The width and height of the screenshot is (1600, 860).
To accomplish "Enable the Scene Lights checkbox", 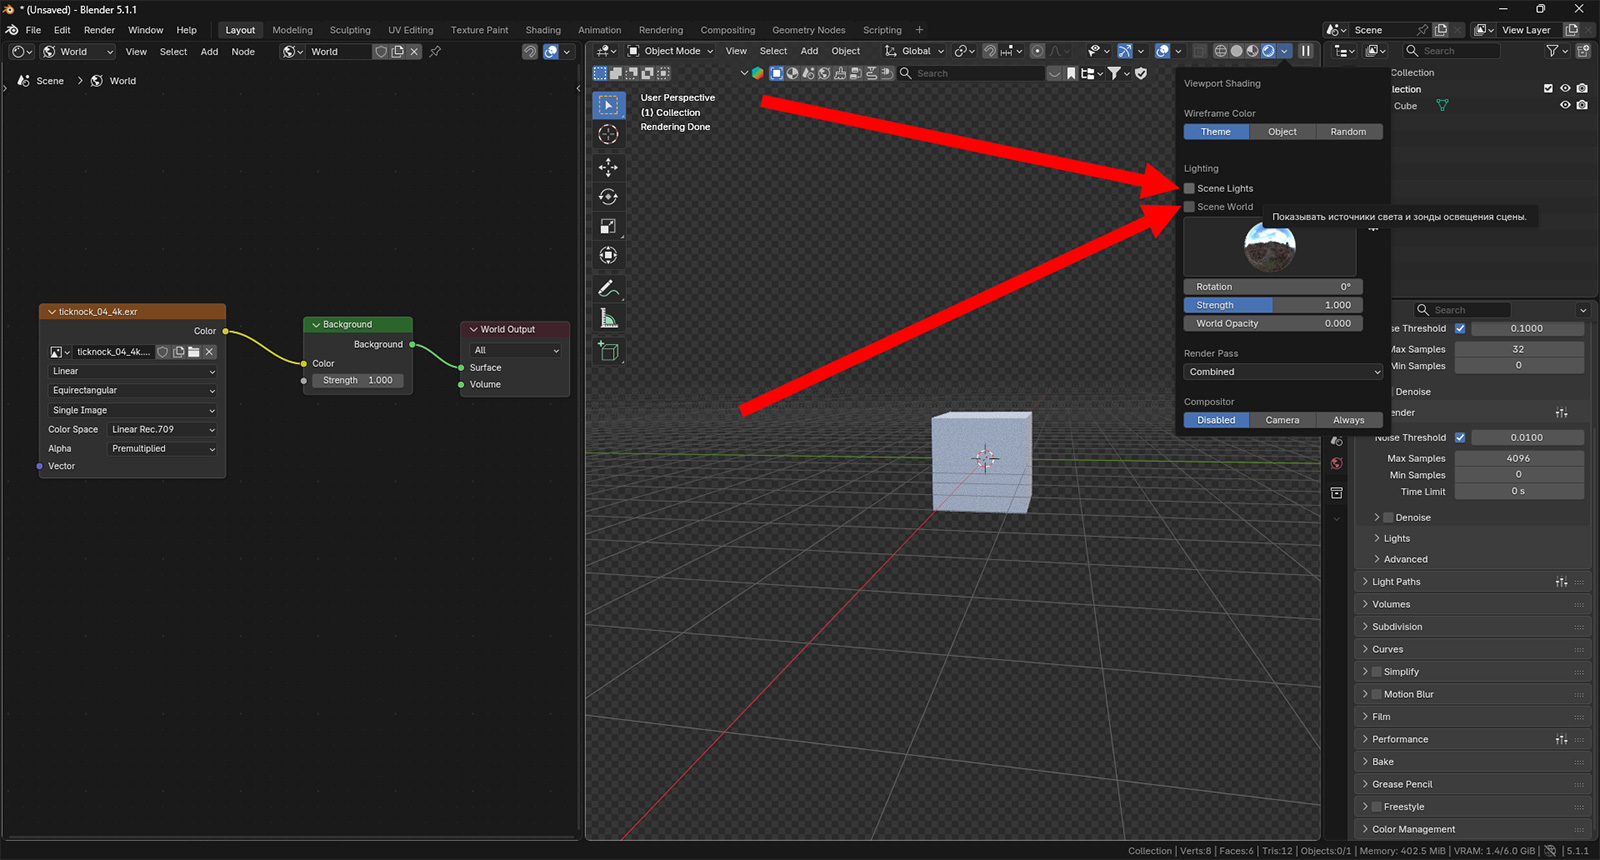I will point(1189,188).
